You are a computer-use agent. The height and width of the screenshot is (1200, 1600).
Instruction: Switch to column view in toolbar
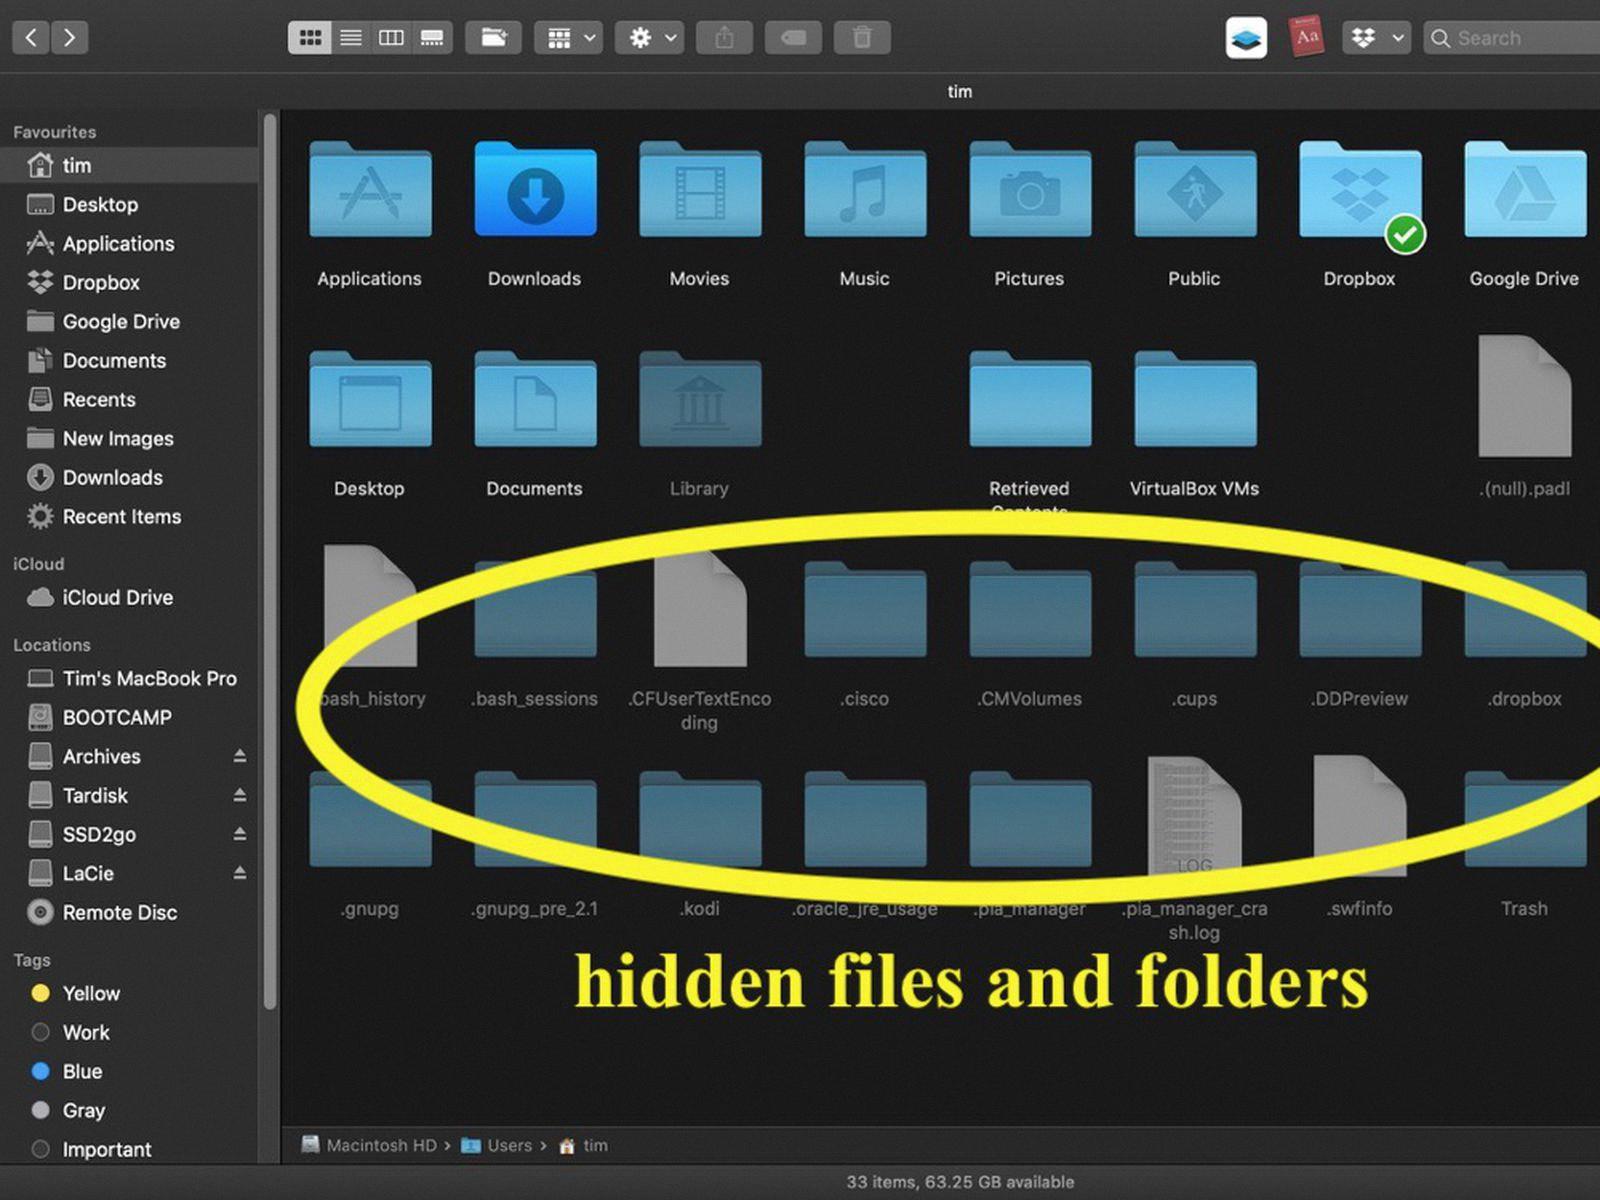pyautogui.click(x=391, y=38)
